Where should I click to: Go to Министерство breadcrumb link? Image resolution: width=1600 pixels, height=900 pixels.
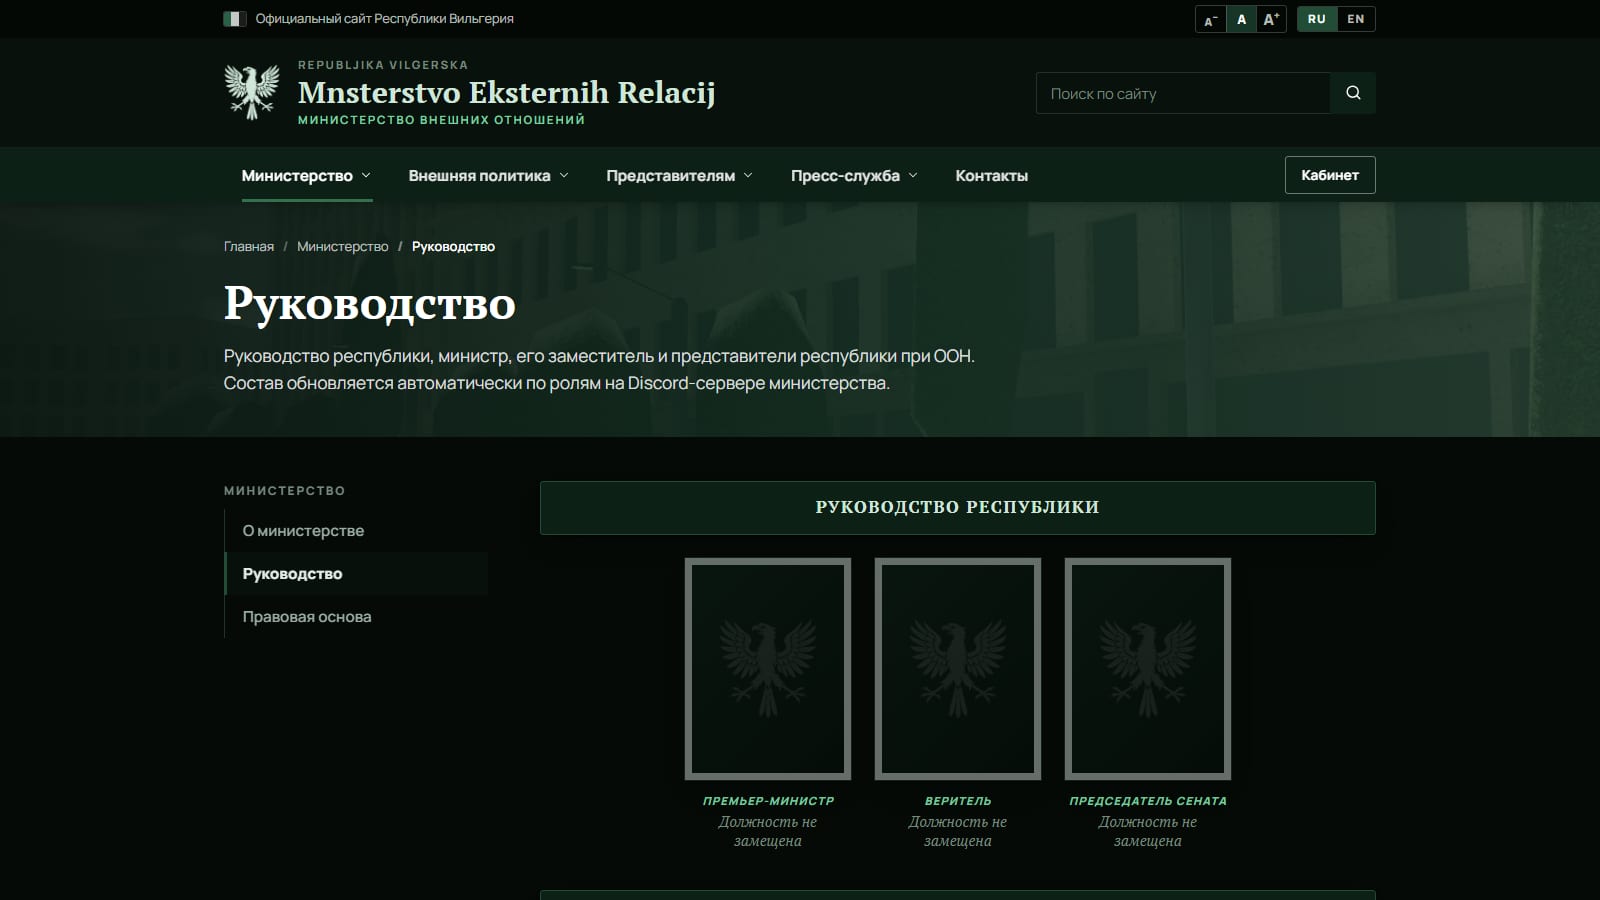343,246
